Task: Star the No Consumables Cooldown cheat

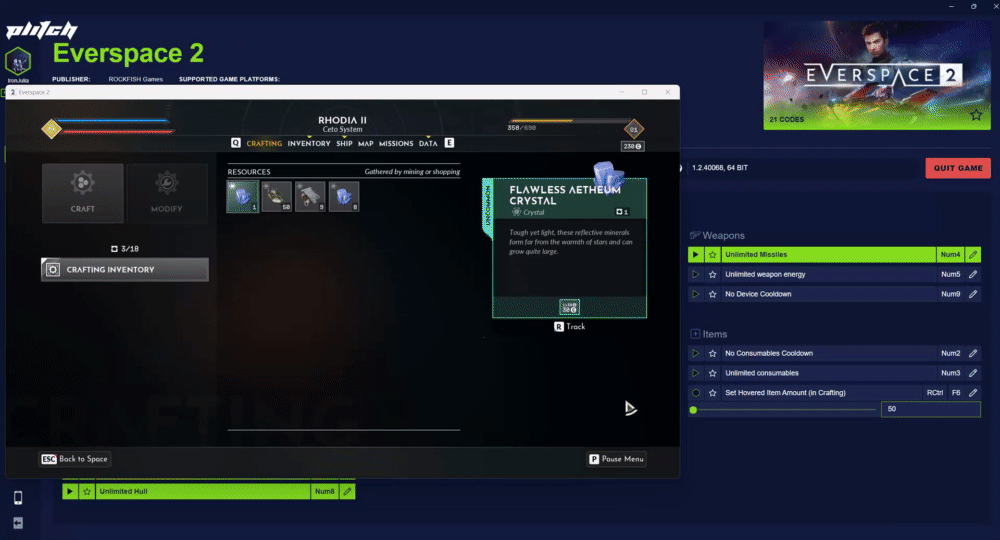Action: [x=712, y=353]
